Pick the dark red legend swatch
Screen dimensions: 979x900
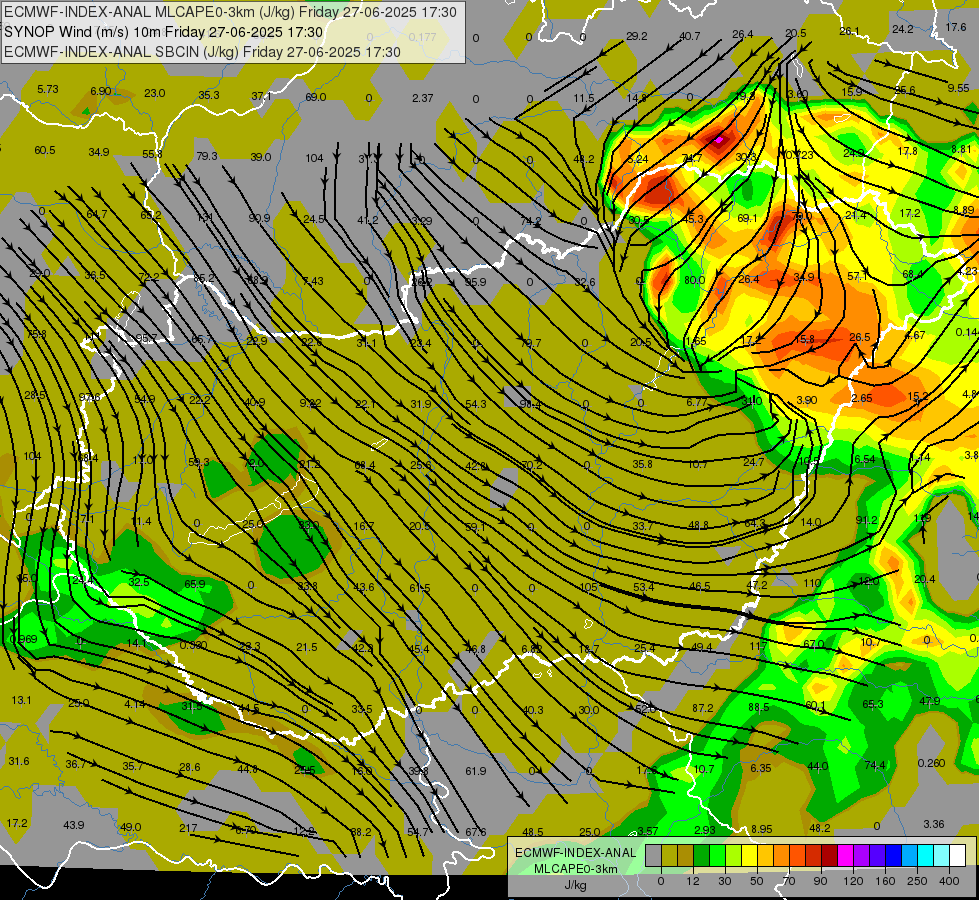[829, 855]
